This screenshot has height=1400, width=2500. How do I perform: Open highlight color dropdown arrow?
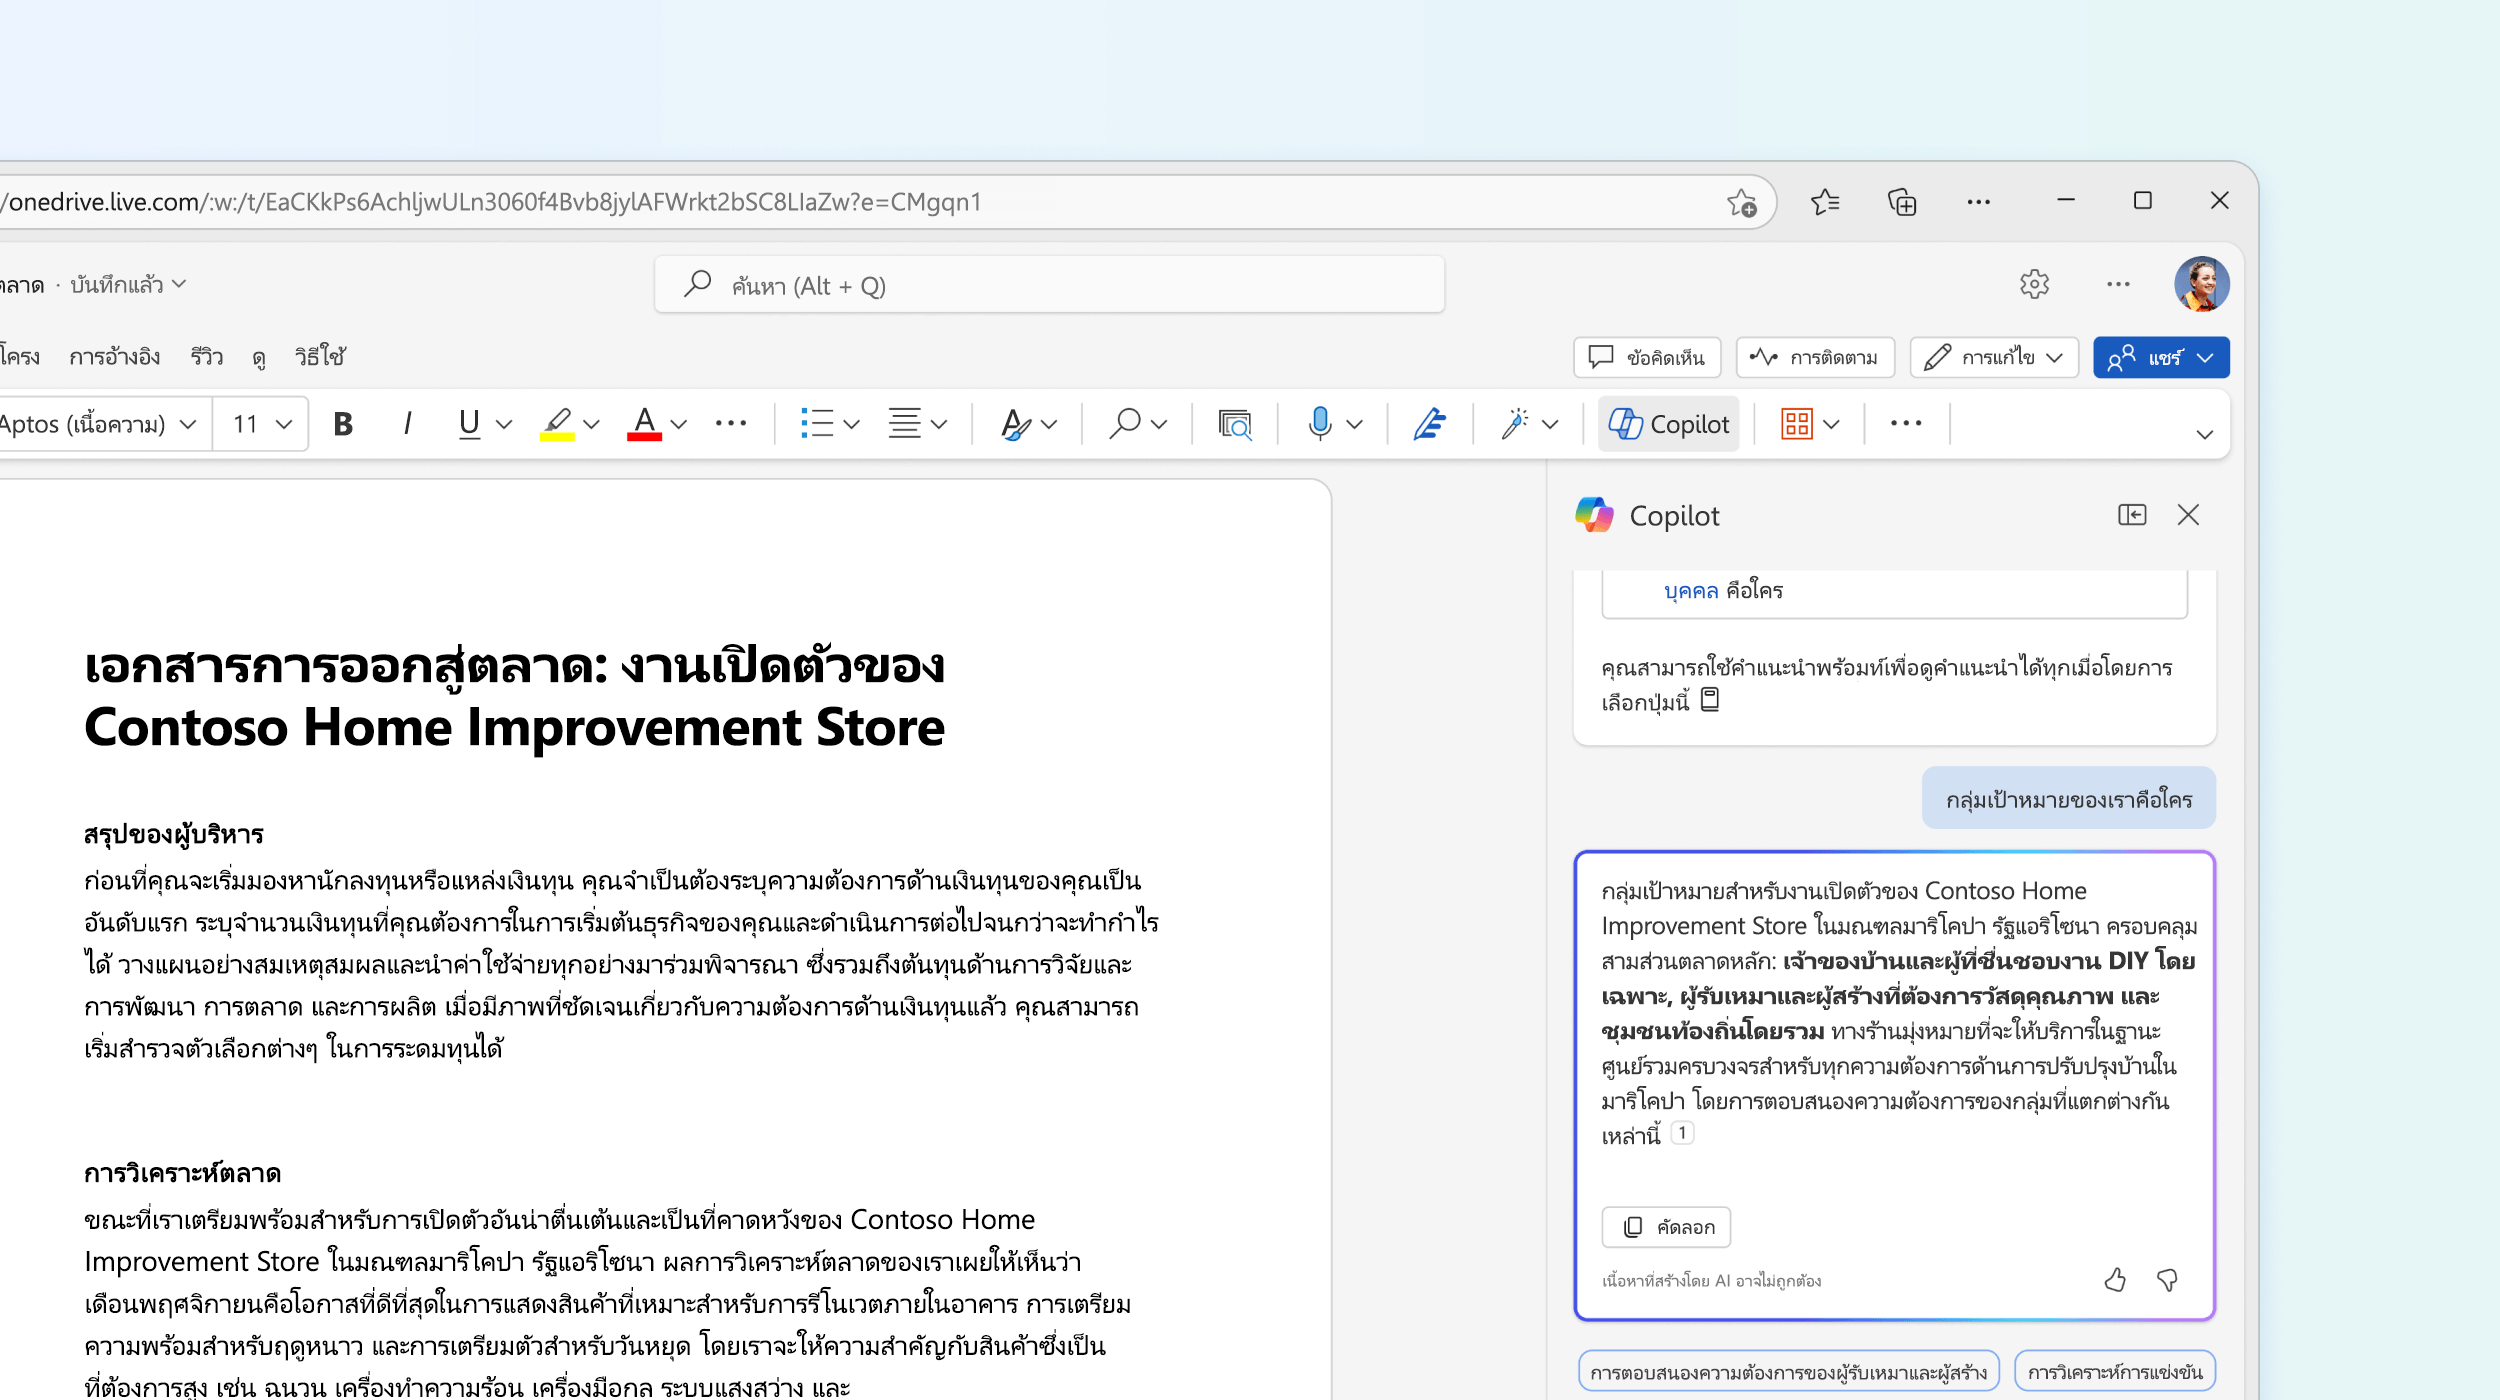(x=591, y=425)
